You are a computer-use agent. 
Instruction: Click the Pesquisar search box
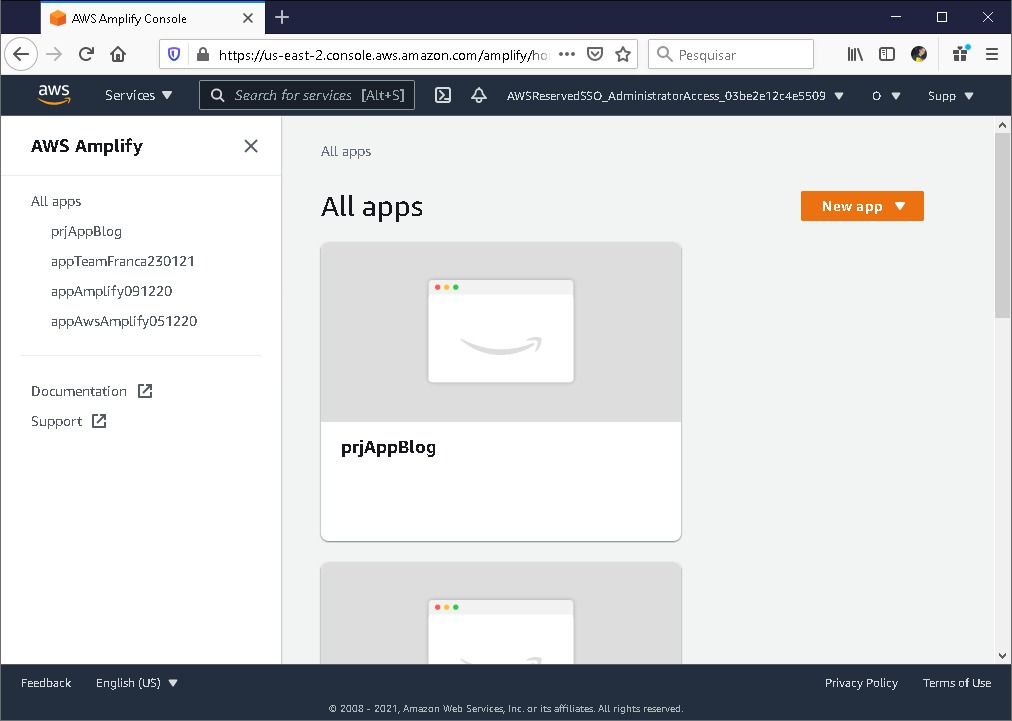731,54
